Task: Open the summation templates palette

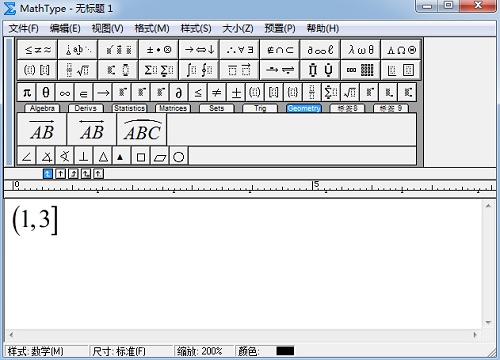Action: click(x=159, y=70)
